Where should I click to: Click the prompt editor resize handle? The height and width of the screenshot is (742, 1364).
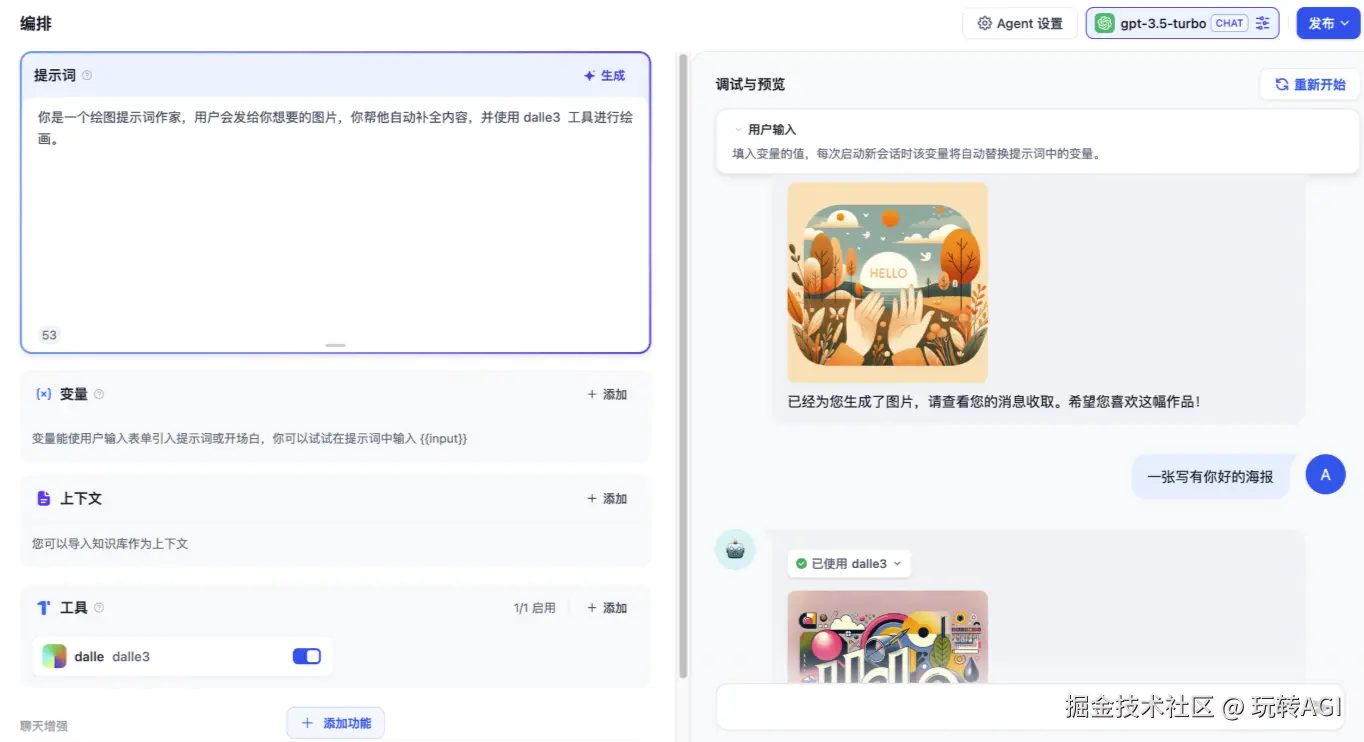point(335,345)
